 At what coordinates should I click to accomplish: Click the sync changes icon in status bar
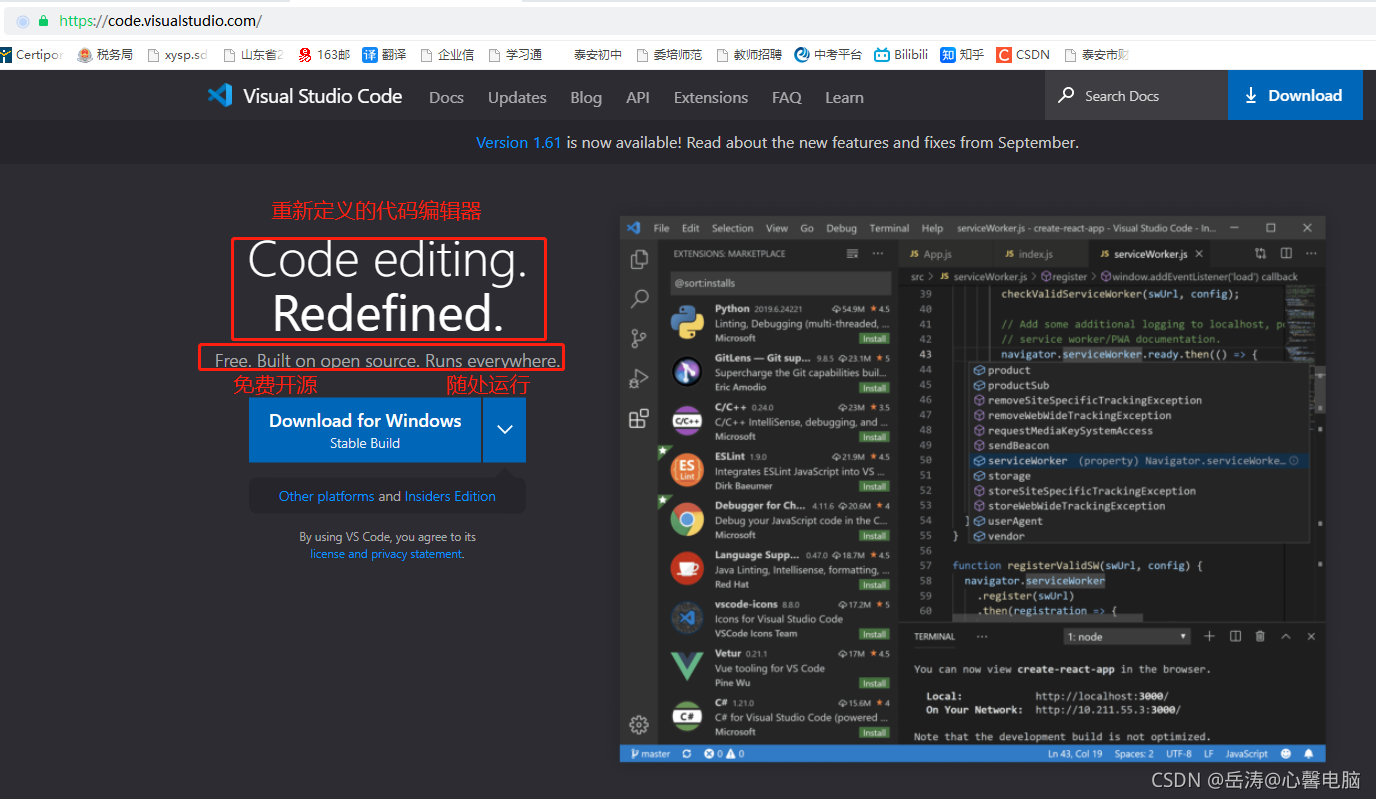pos(687,753)
